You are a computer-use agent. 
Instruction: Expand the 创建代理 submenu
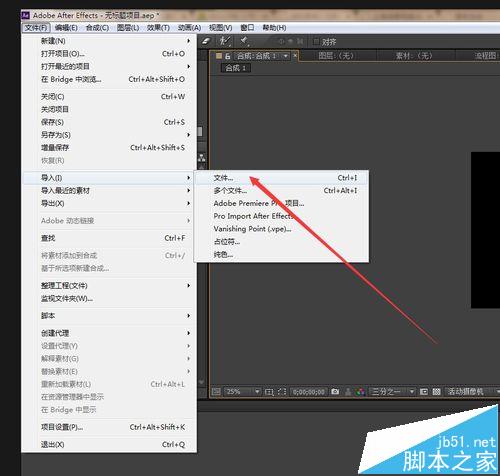click(x=189, y=333)
